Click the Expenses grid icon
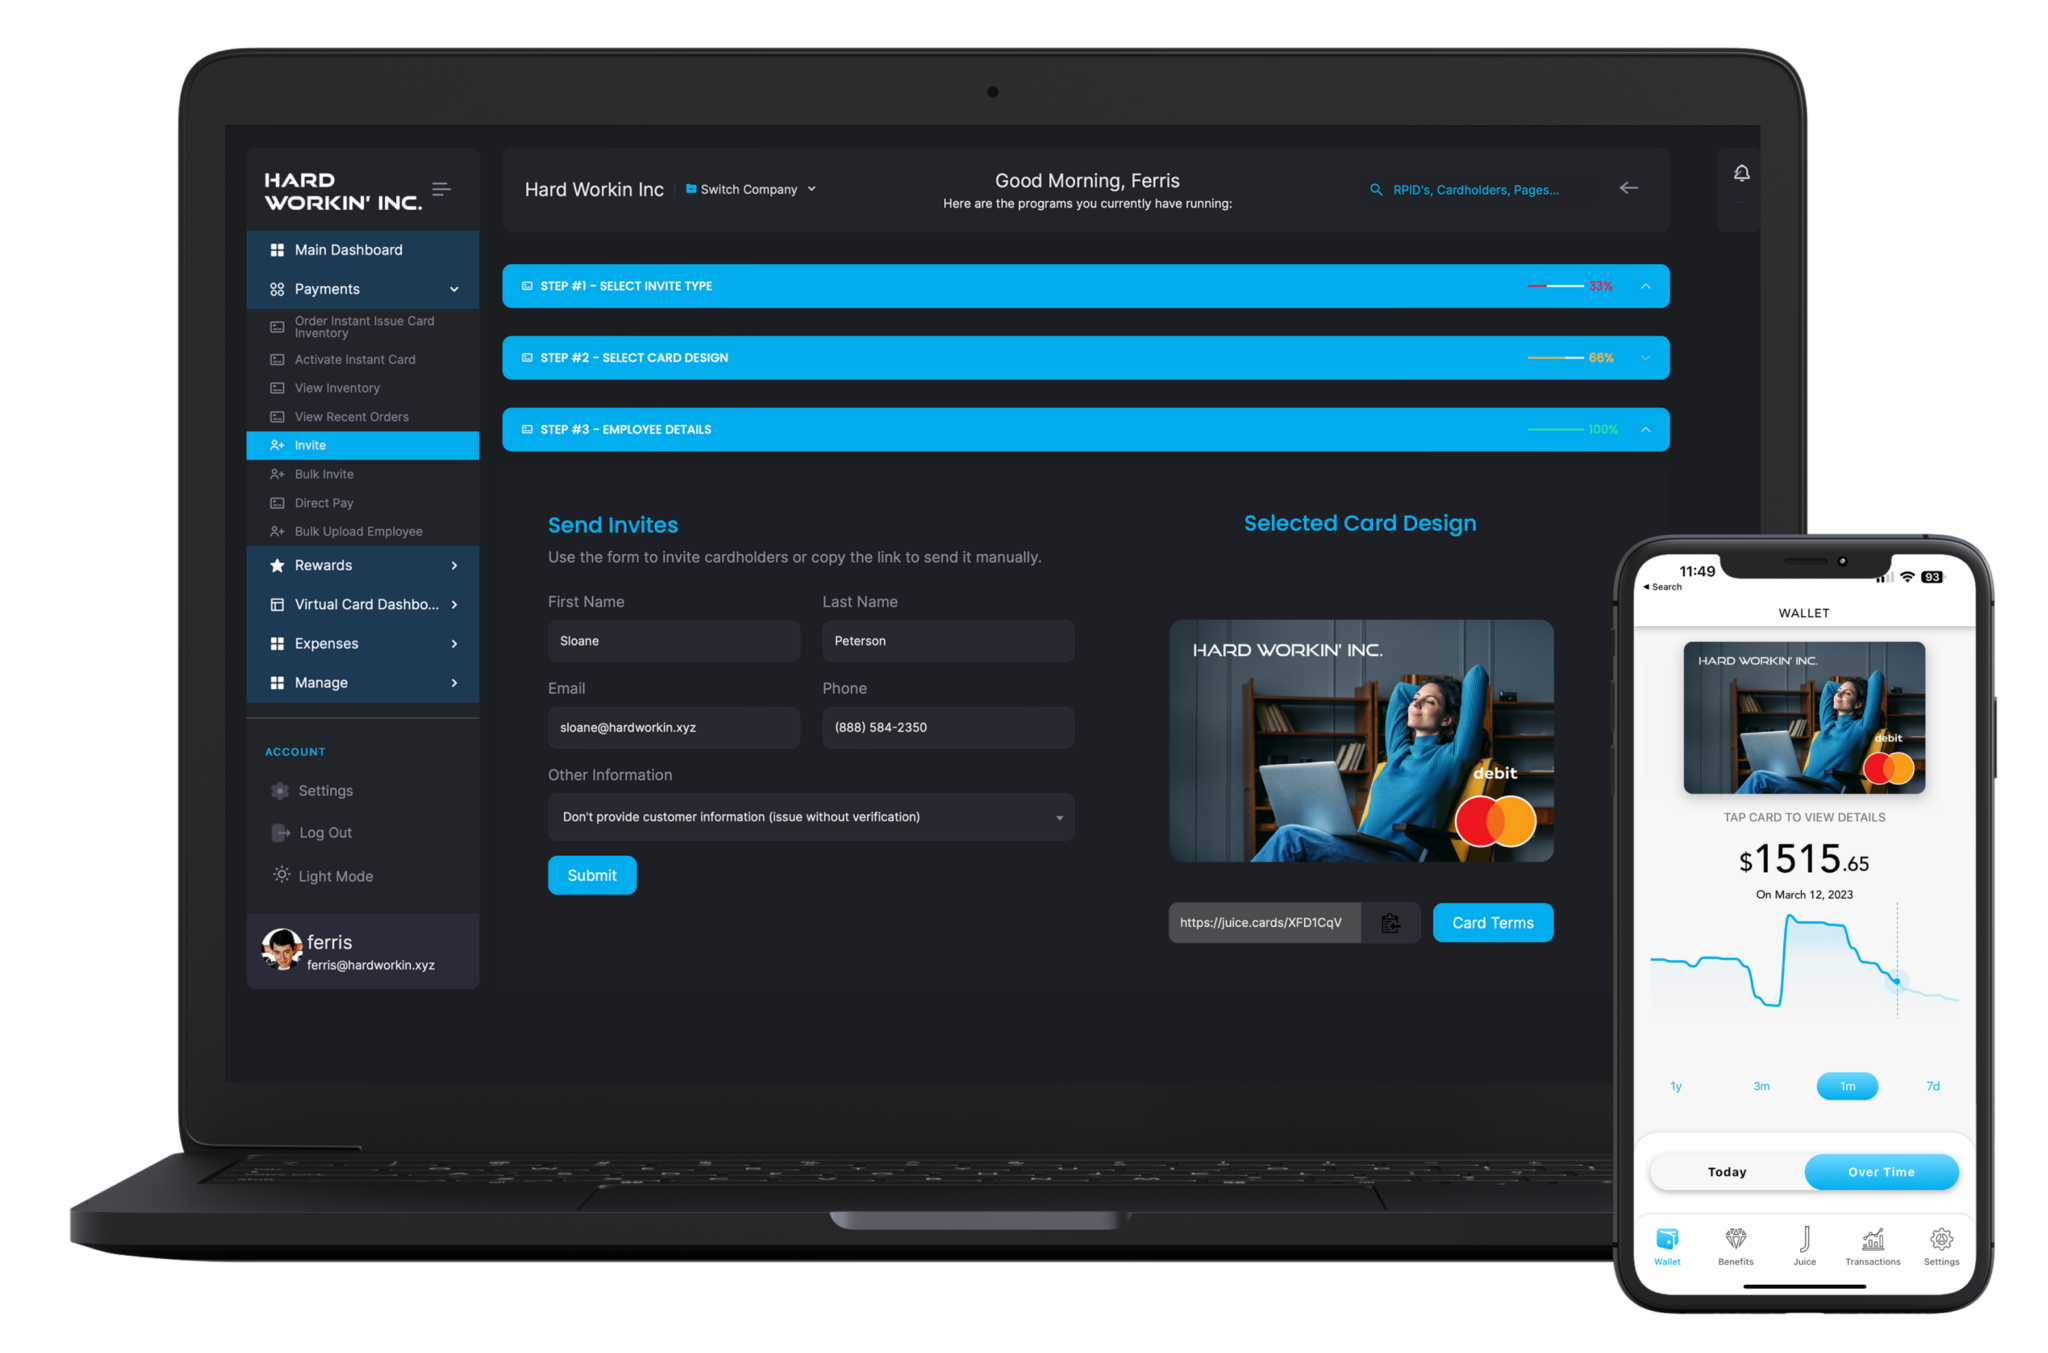This screenshot has width=2048, height=1353. tap(277, 643)
